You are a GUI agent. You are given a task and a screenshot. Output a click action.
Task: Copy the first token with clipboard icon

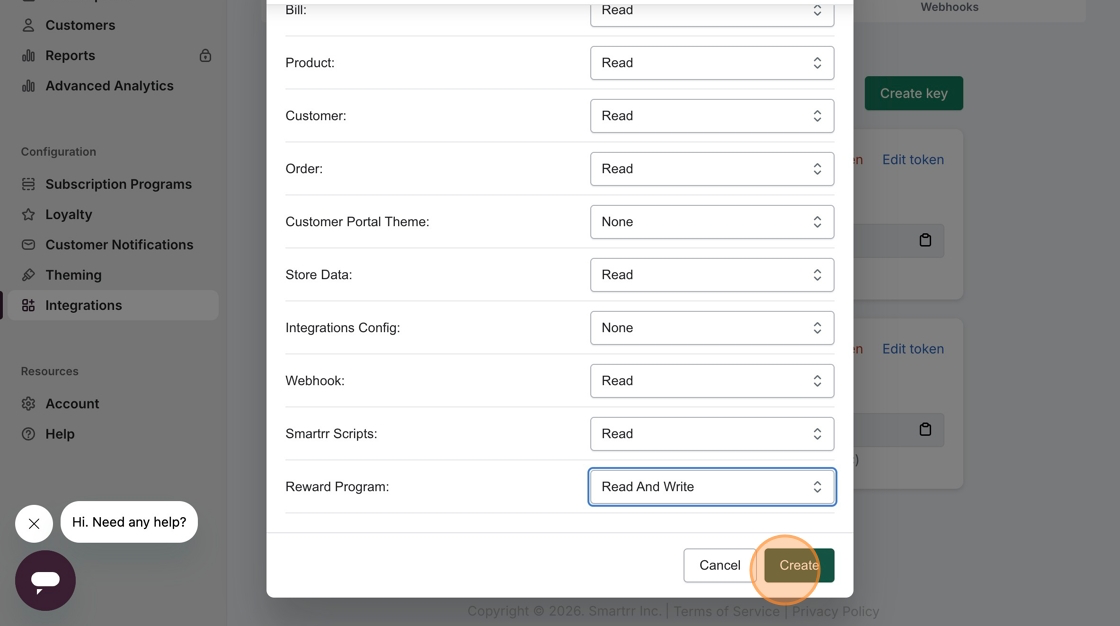click(x=925, y=240)
